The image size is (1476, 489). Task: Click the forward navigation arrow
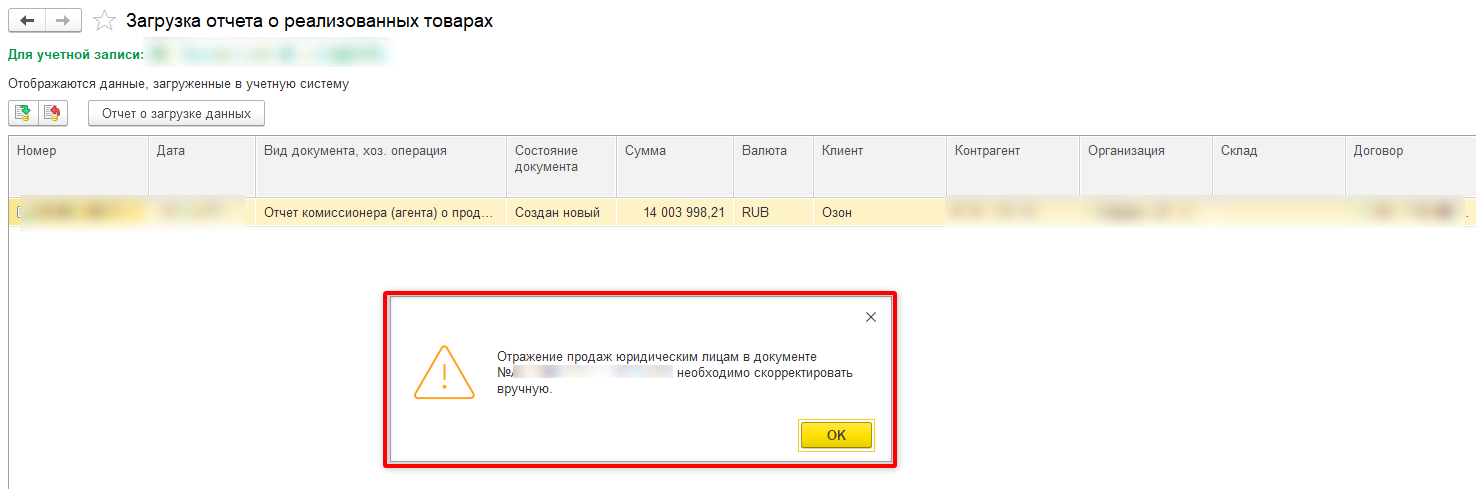point(64,21)
